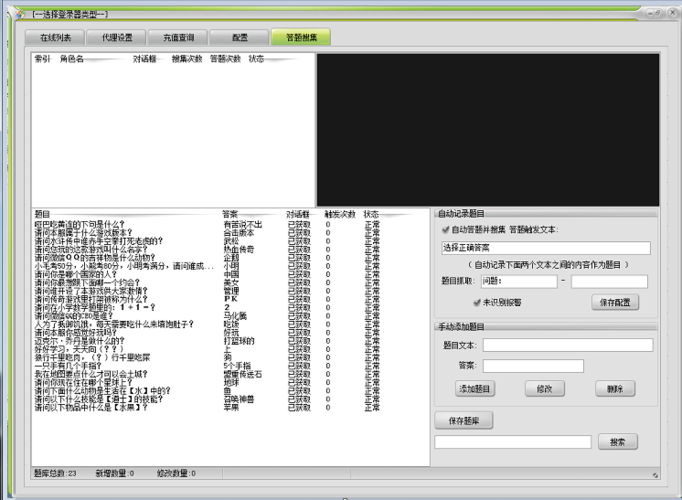
Task: Click the search text box beside 搜索
Action: (x=512, y=442)
